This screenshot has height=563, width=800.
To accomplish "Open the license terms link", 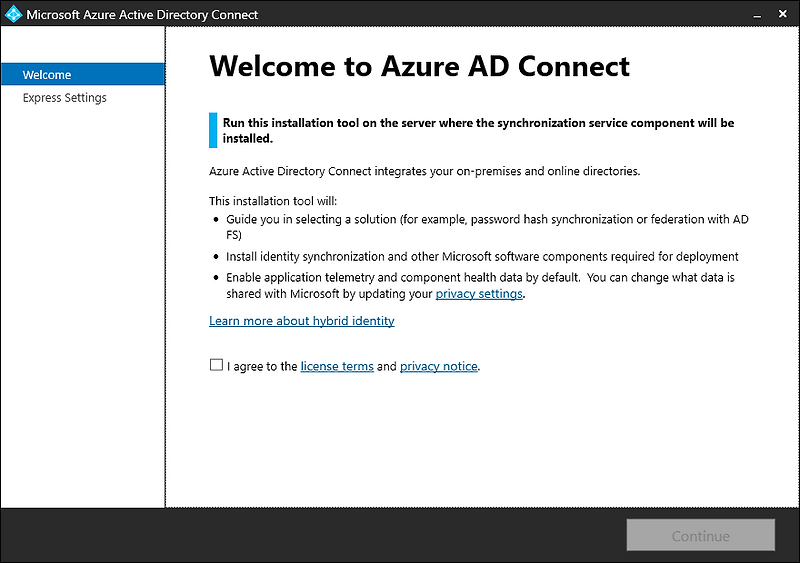I will 337,367.
